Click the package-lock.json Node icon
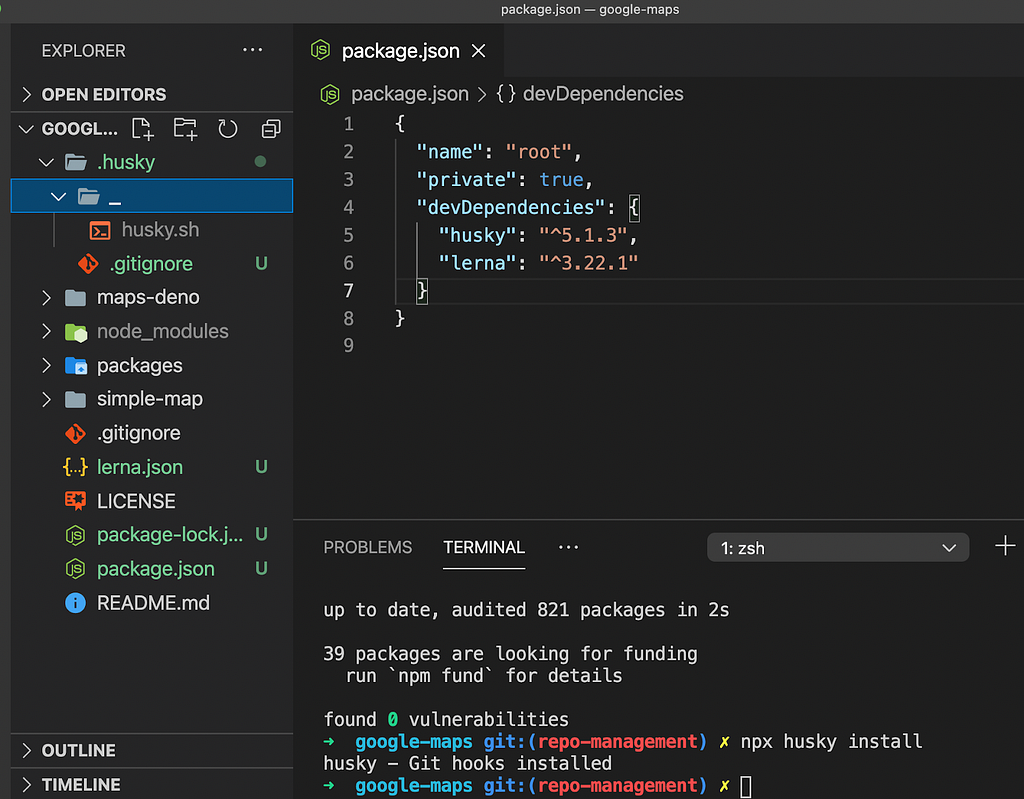Viewport: 1024px width, 799px height. click(x=75, y=535)
